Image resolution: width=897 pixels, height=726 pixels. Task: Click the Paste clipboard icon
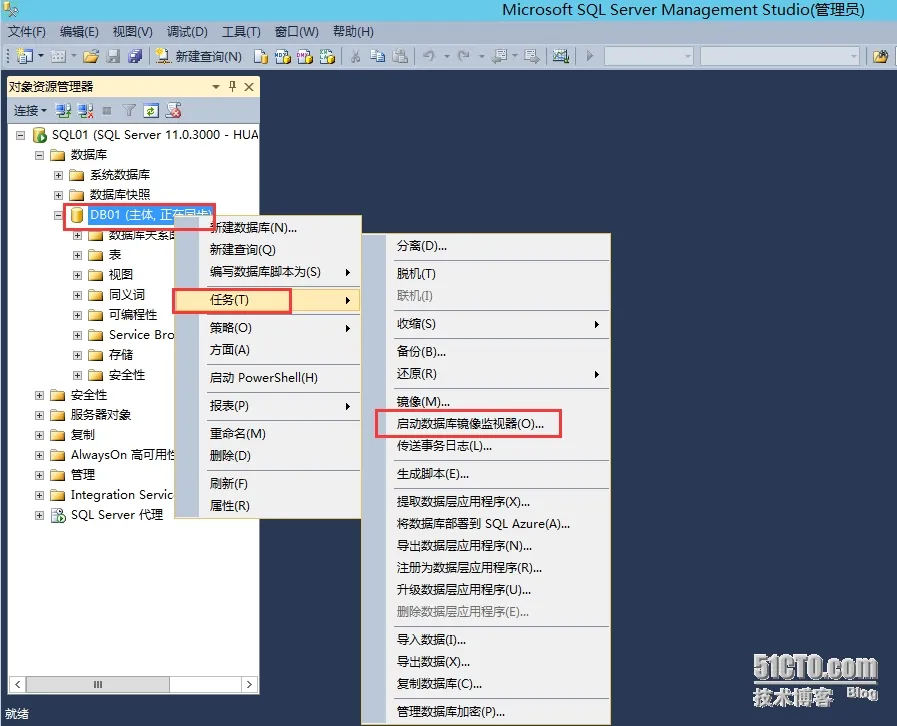(400, 56)
